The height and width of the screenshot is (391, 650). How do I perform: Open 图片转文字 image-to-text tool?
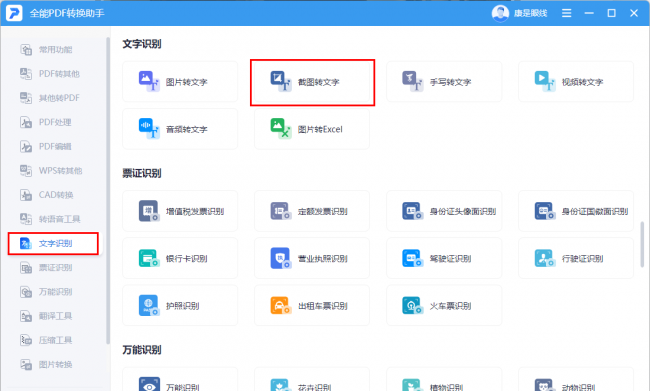pos(180,82)
